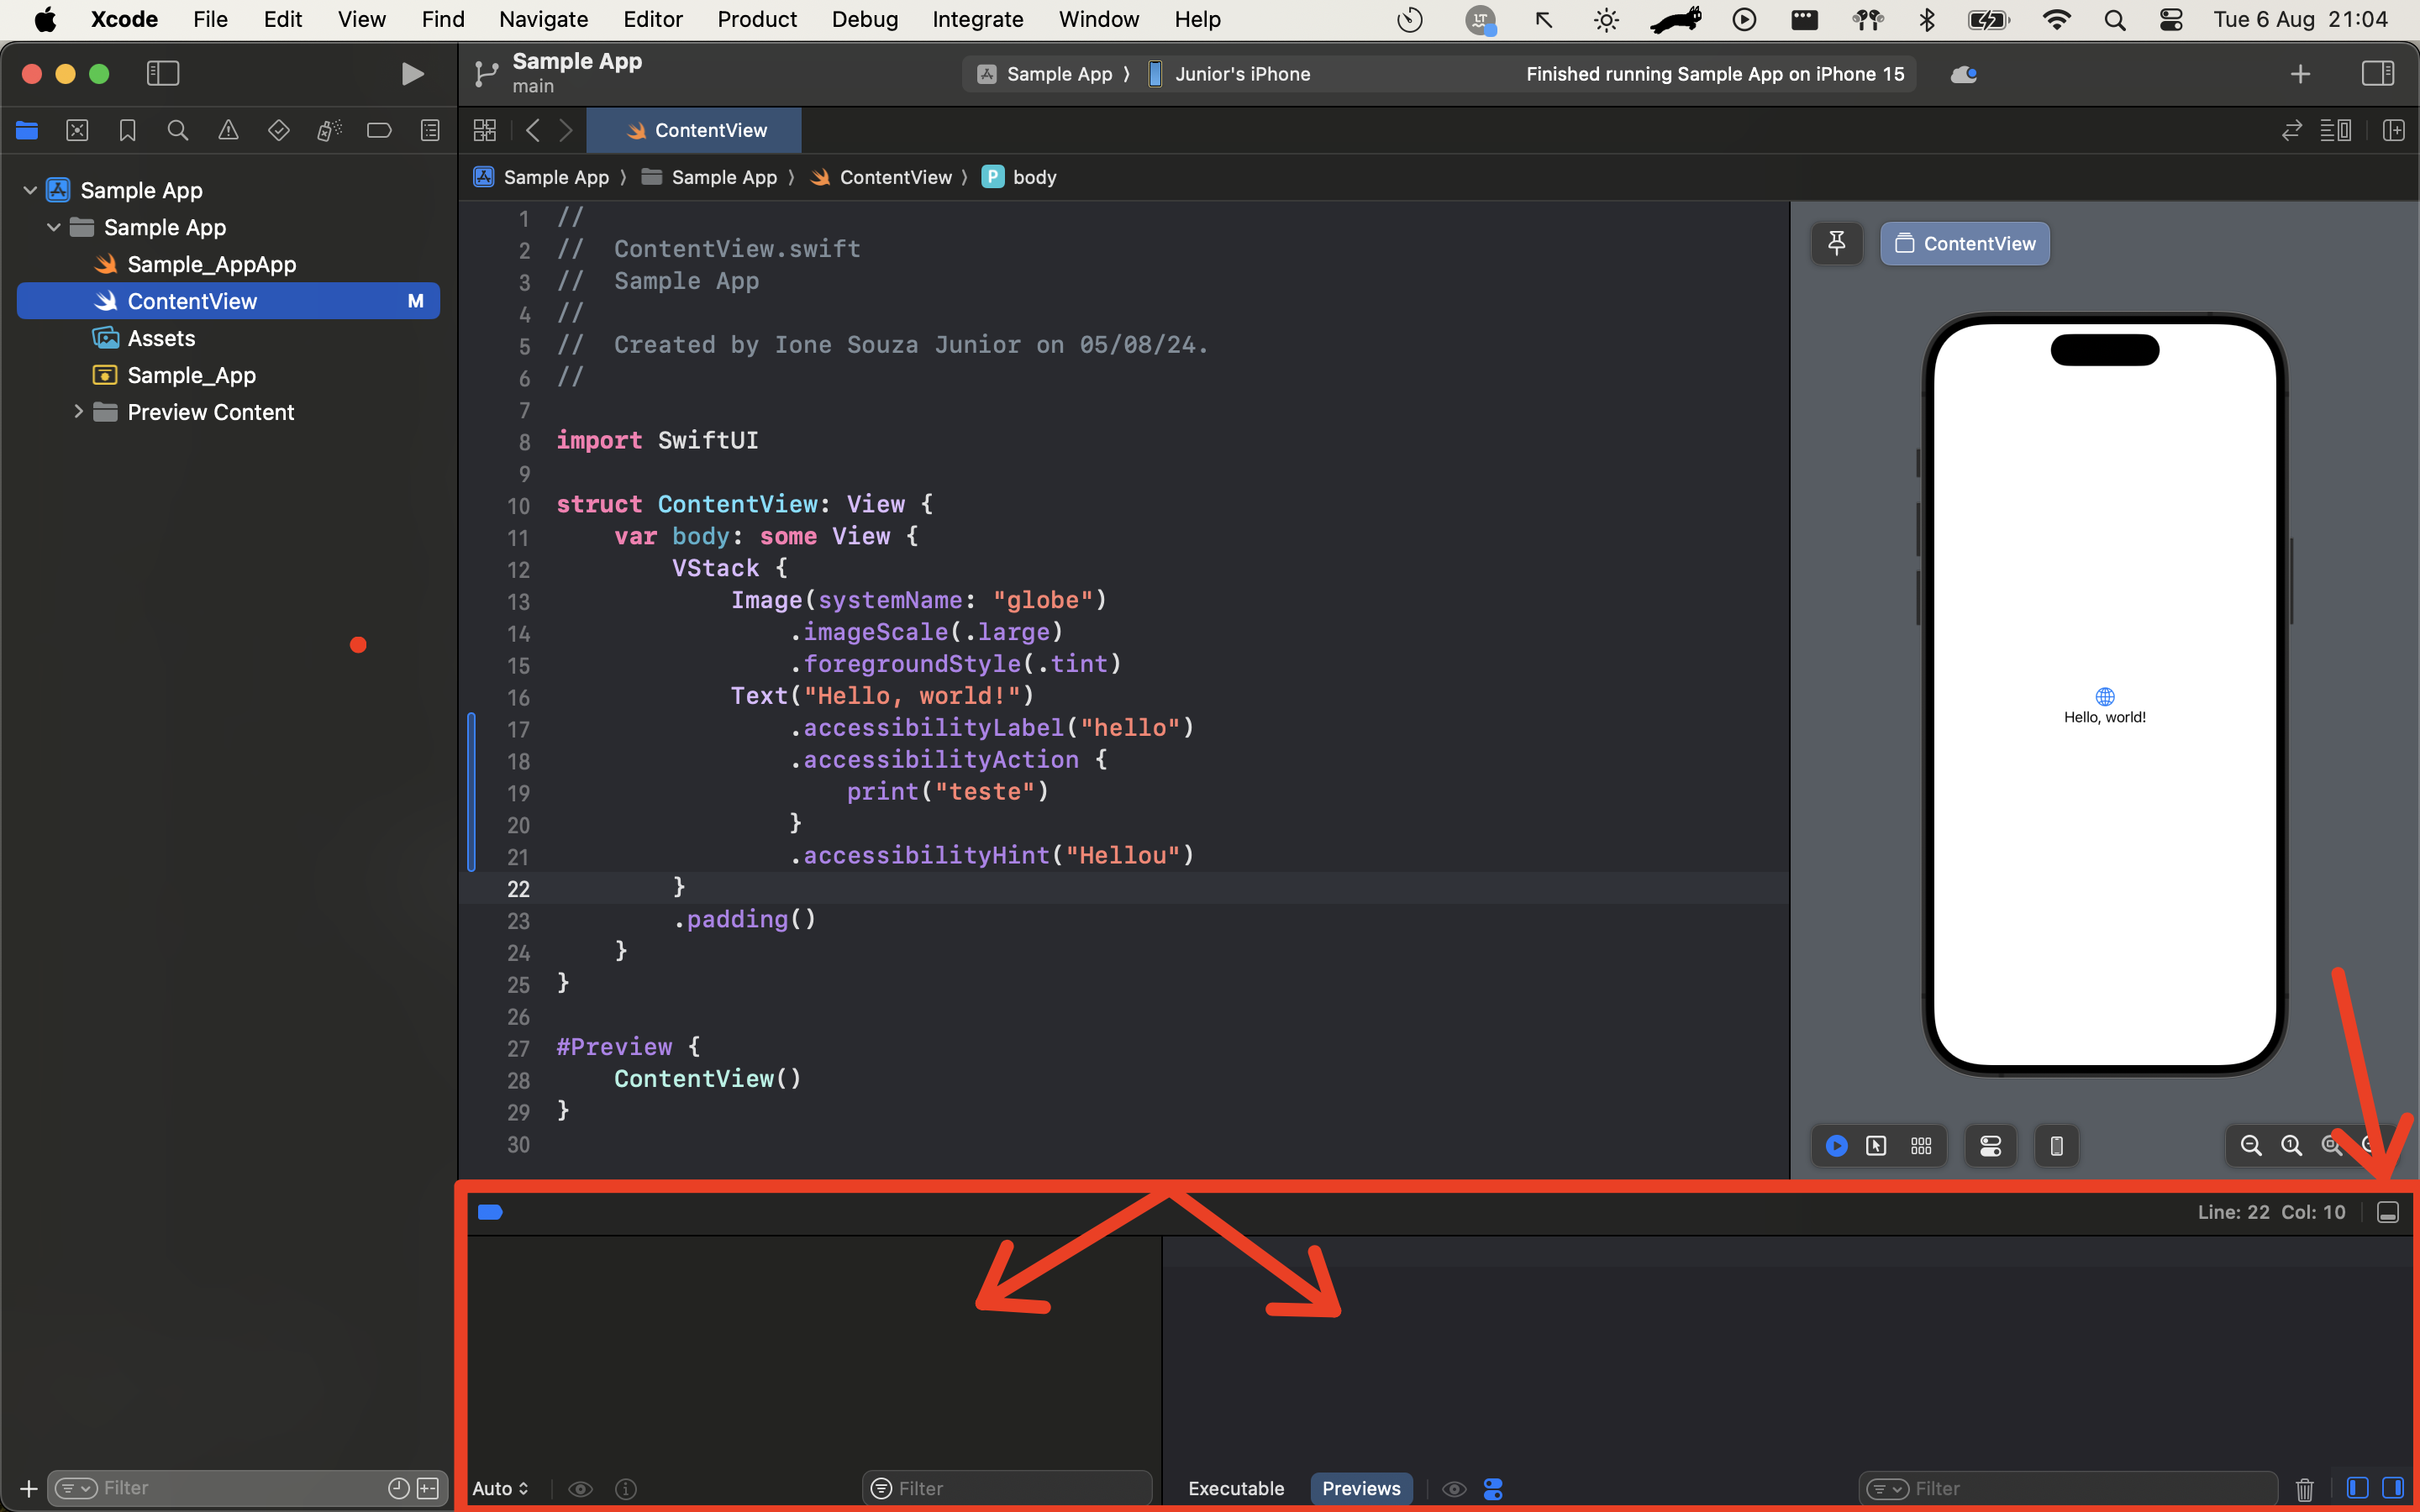This screenshot has height=1512, width=2420.
Task: Click the variables Filter field
Action: [x=1007, y=1489]
